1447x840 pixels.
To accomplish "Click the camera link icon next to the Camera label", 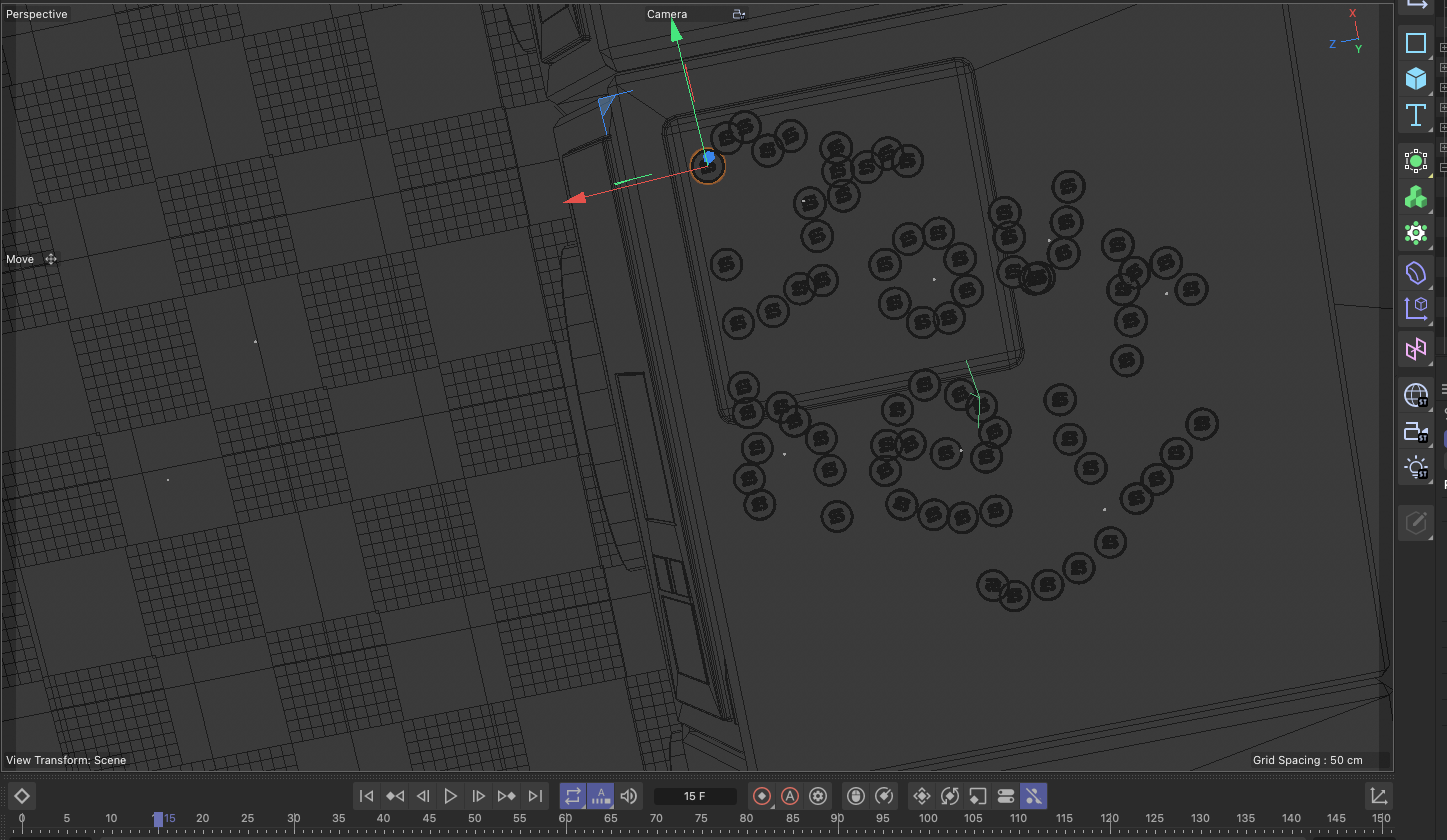I will pyautogui.click(x=739, y=14).
